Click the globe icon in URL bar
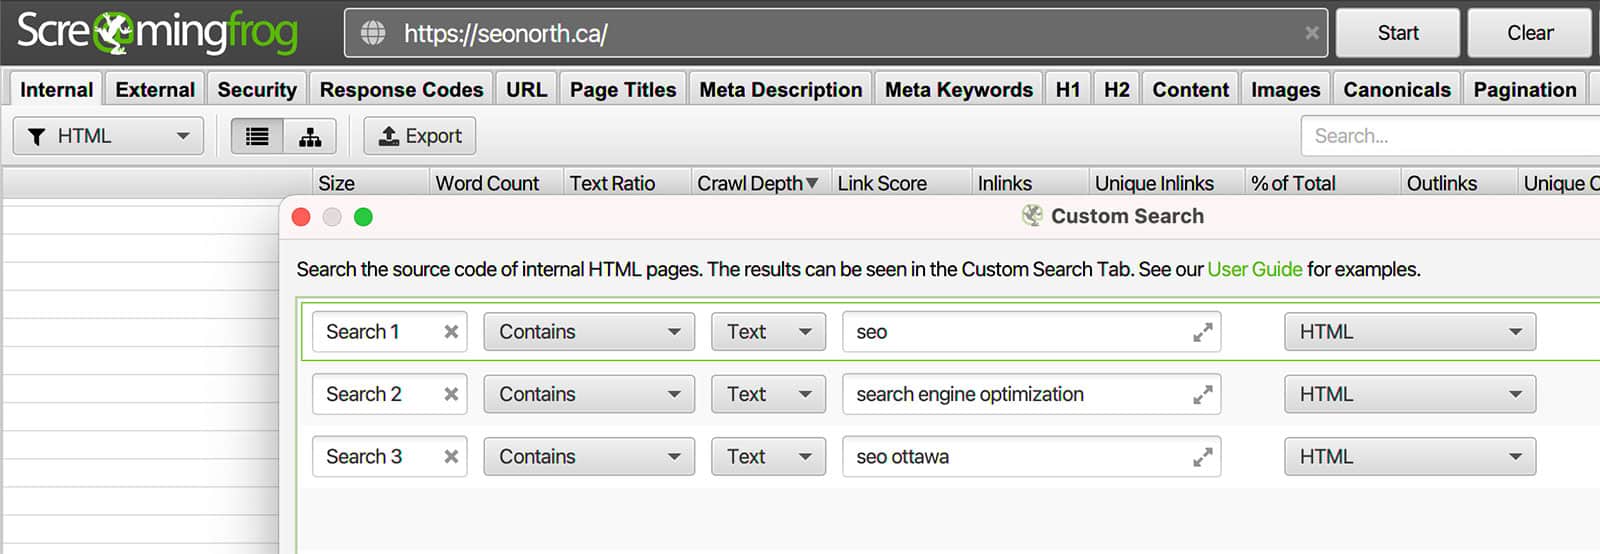This screenshot has width=1600, height=554. click(373, 33)
